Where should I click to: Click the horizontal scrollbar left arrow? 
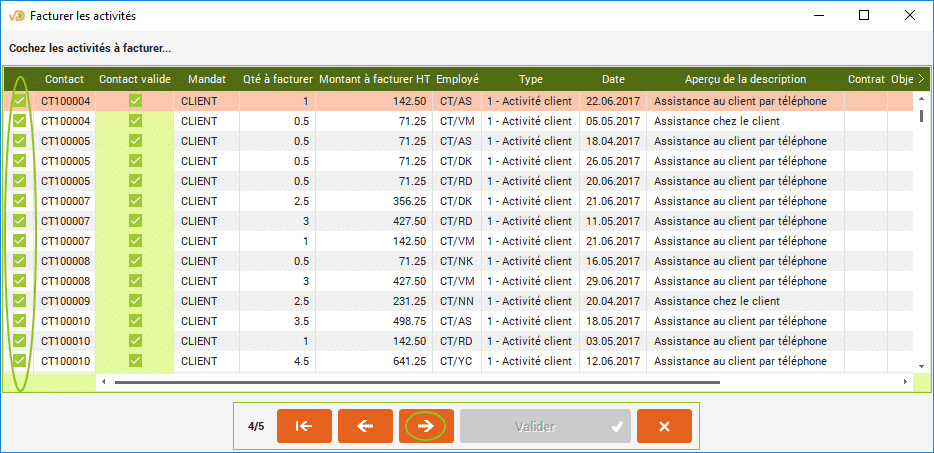(x=104, y=381)
